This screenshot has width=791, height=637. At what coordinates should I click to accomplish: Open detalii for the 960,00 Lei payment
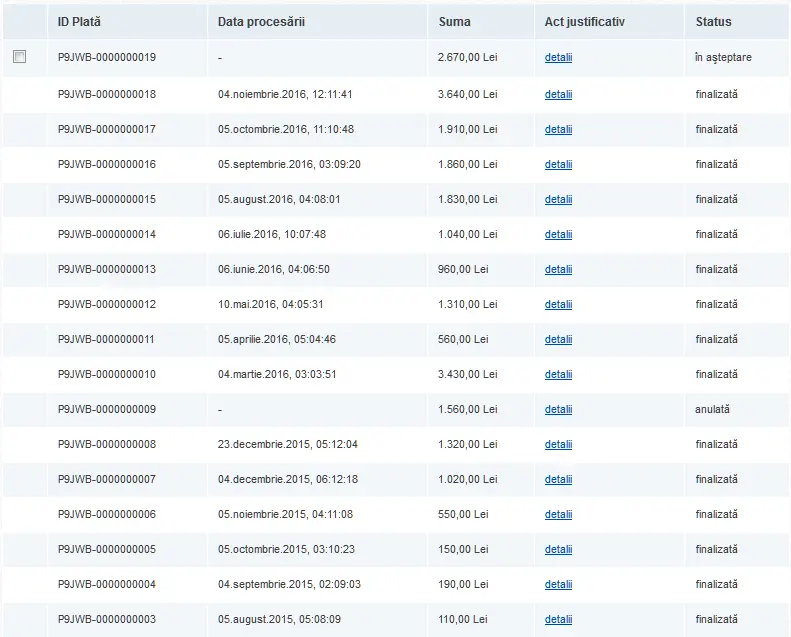point(558,269)
